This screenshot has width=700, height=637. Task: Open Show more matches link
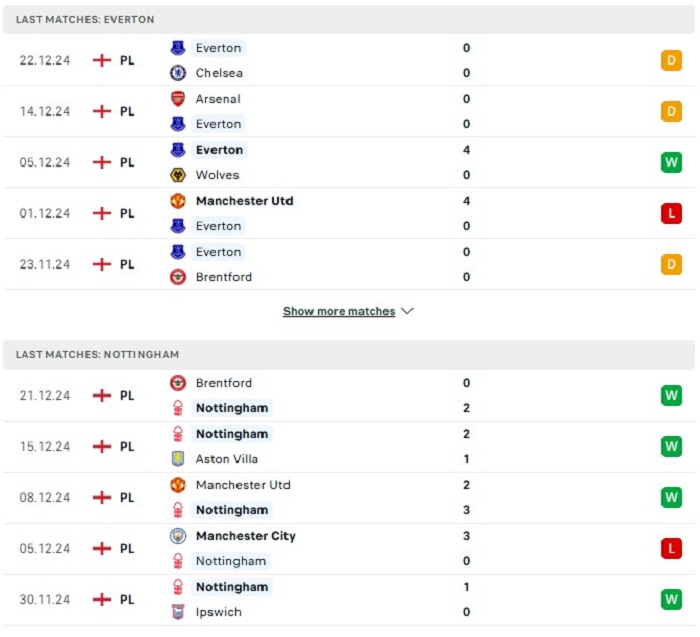pos(339,311)
